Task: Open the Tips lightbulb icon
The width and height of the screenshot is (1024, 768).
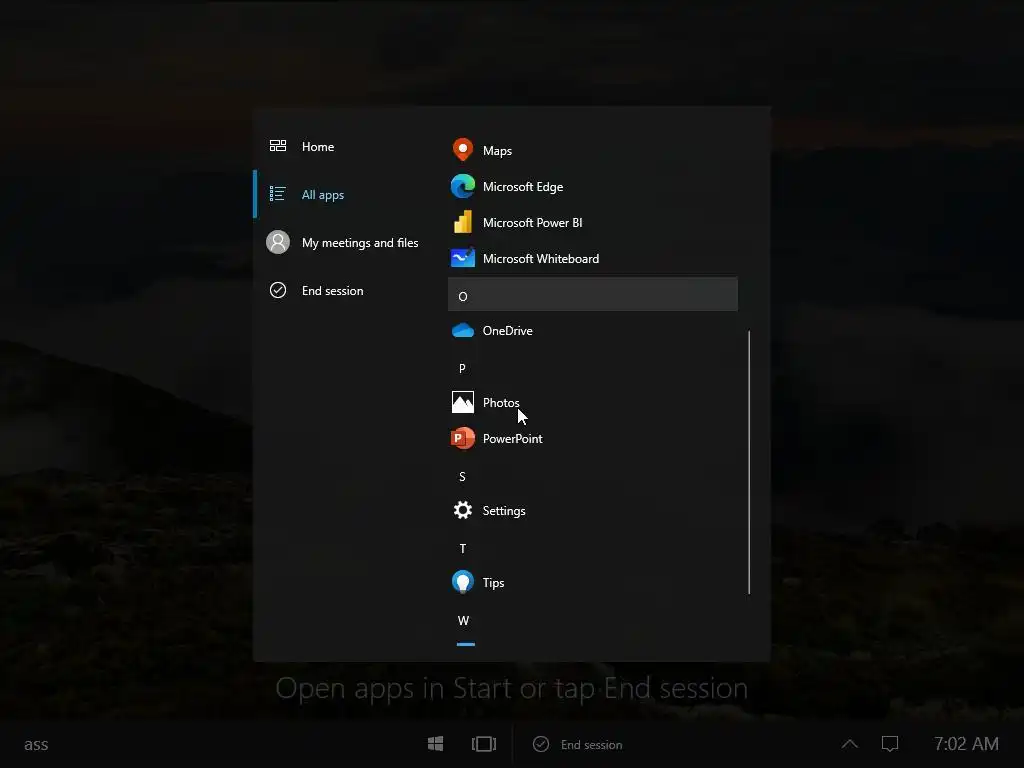Action: tap(463, 582)
